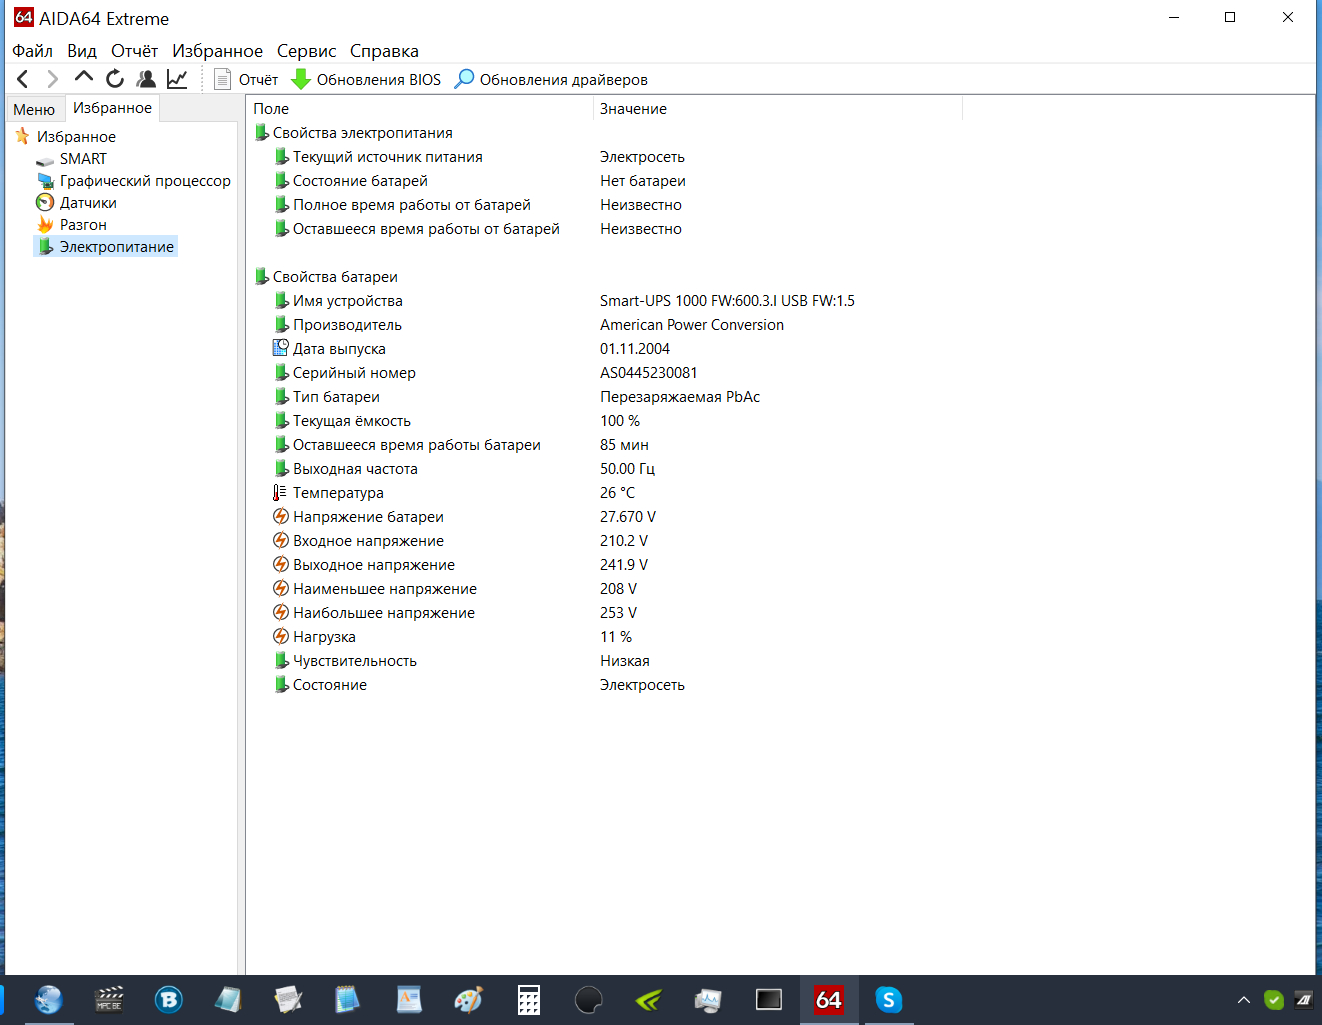This screenshot has height=1025, width=1322.
Task: Select SMART in the favorites tree
Action: [x=83, y=159]
